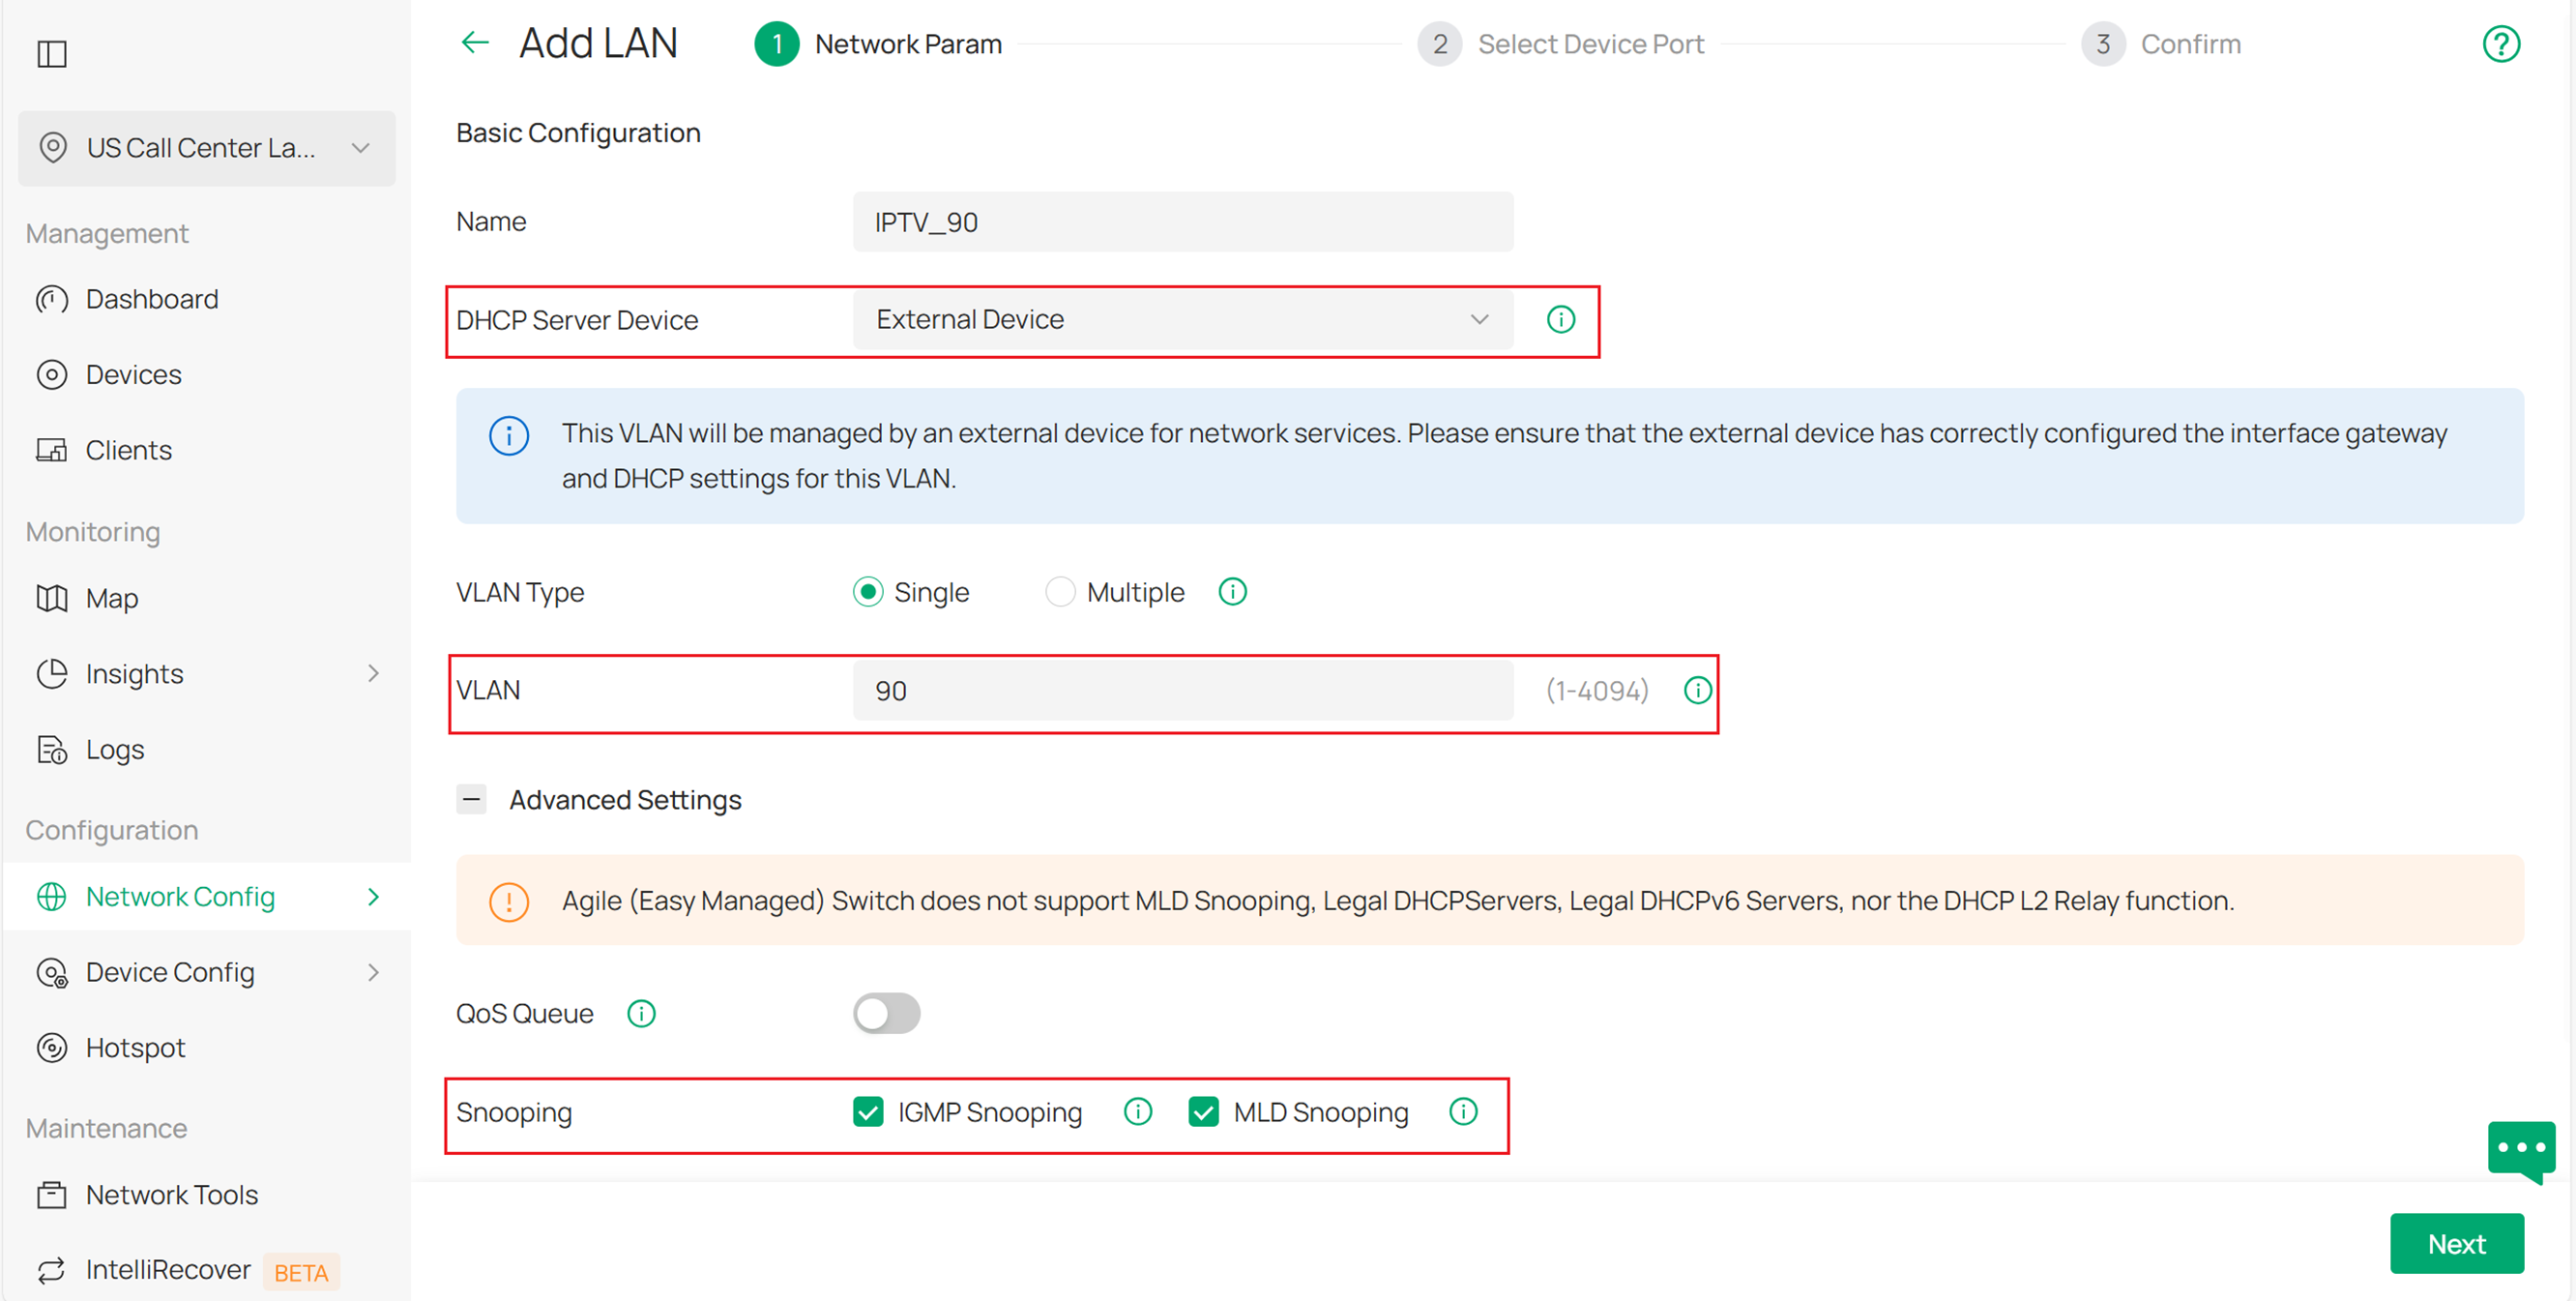Uncheck IGMP Snooping

[867, 1111]
